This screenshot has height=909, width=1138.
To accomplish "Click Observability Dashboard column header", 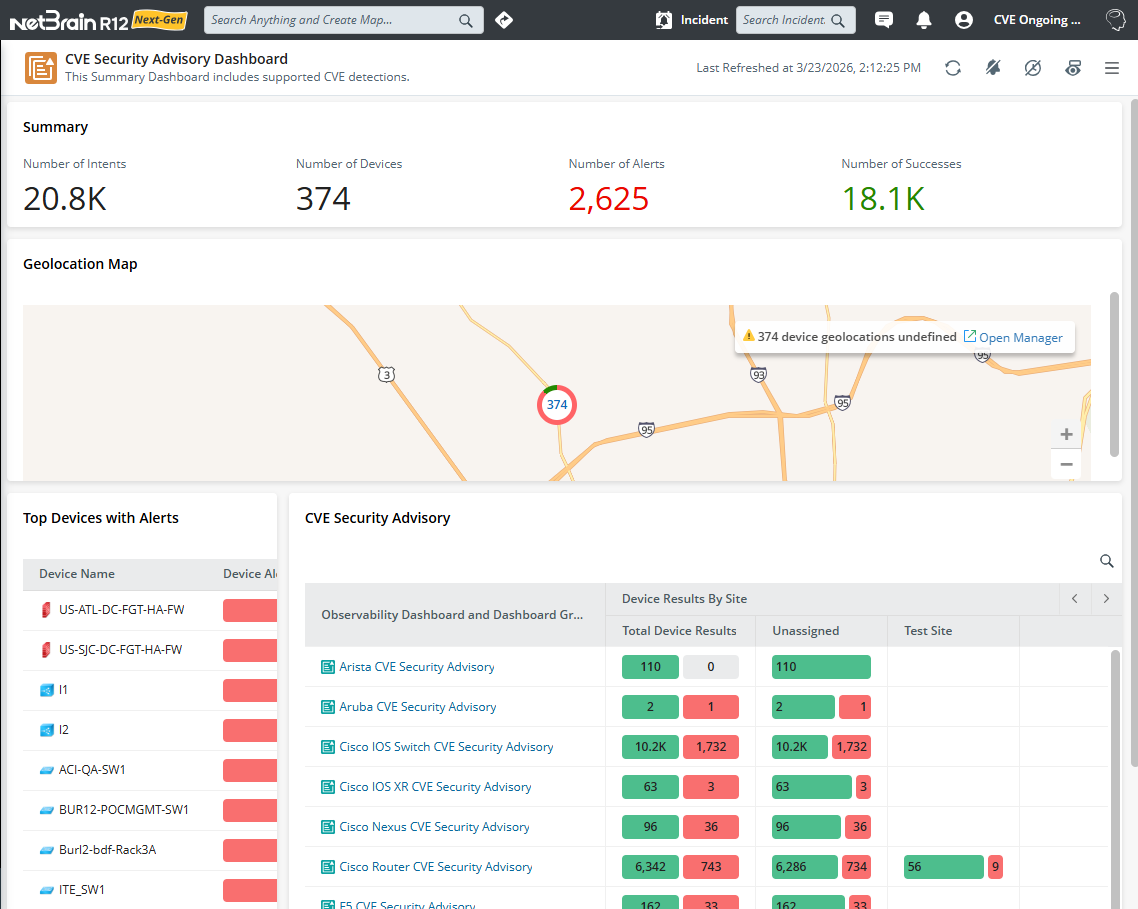I will [452, 615].
